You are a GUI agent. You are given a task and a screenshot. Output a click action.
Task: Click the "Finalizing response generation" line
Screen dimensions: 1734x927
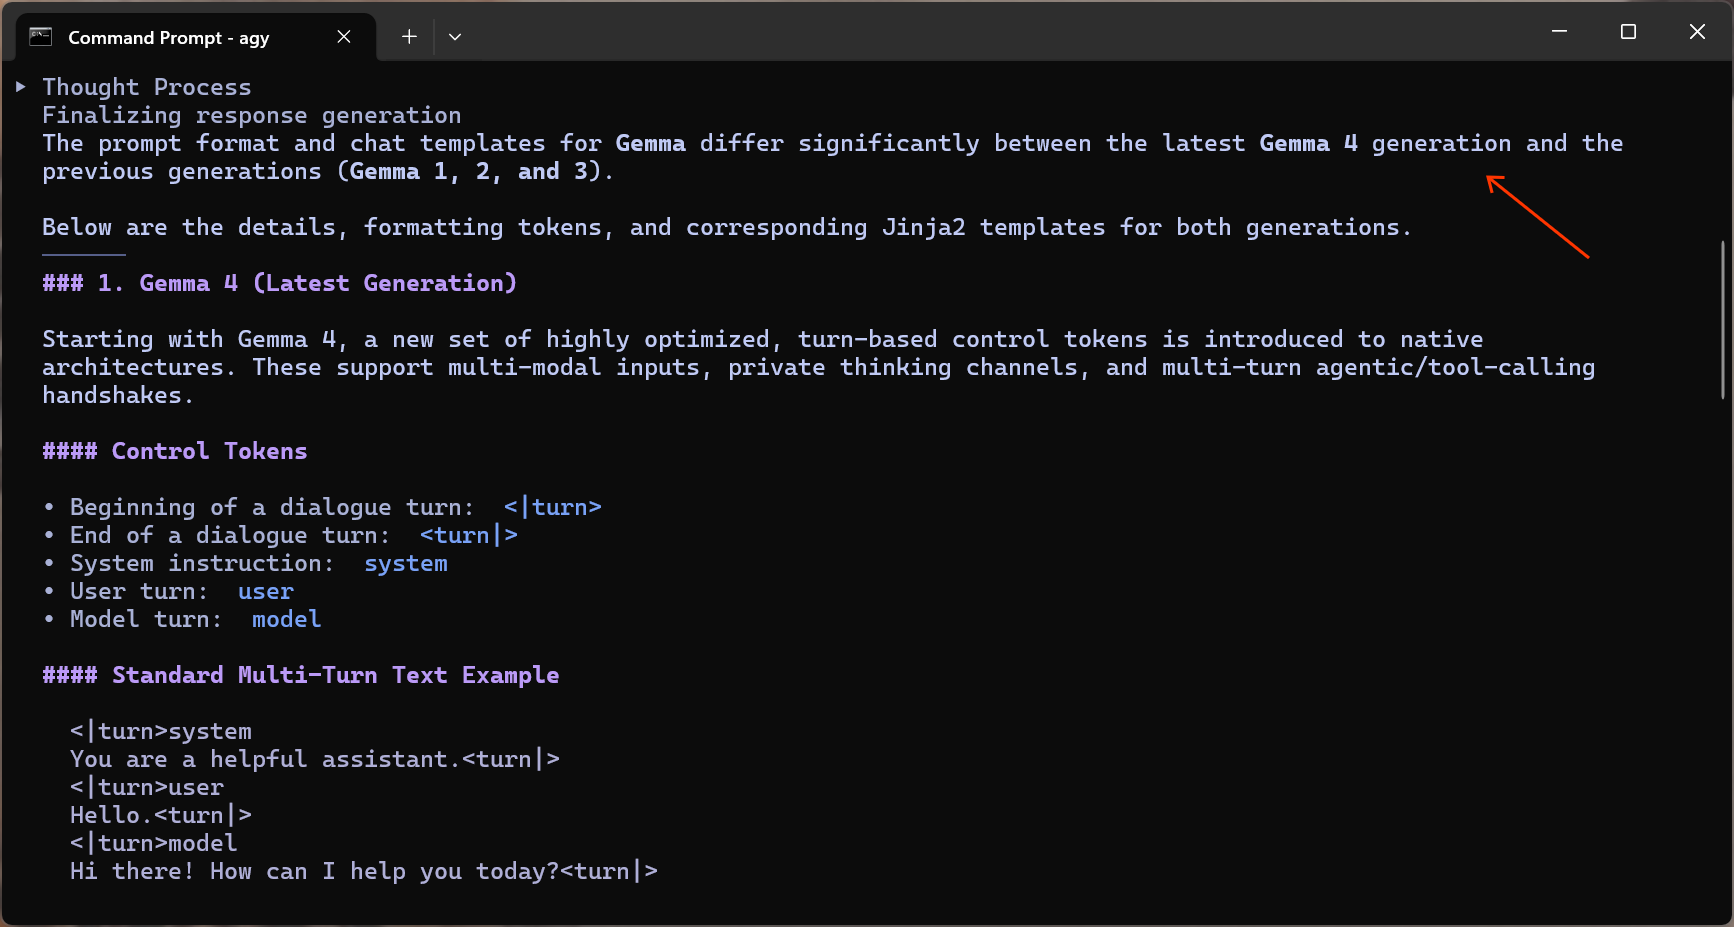(x=252, y=115)
